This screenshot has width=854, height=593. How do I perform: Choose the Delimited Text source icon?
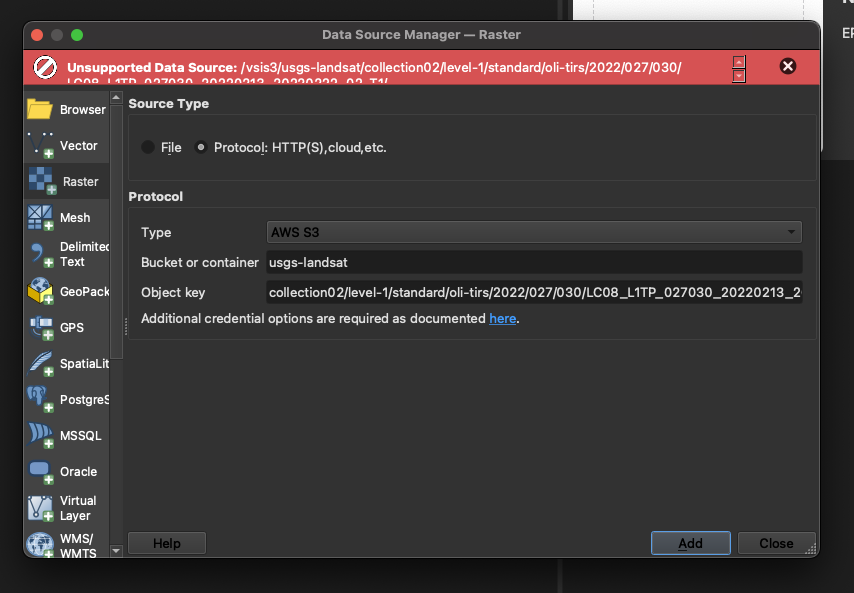[40, 254]
